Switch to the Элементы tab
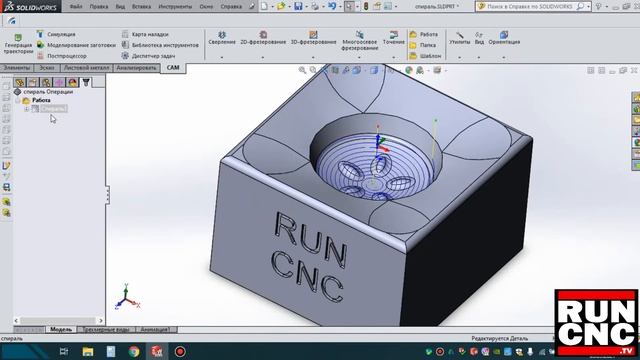Viewport: 640px width, 360px height. 17,68
